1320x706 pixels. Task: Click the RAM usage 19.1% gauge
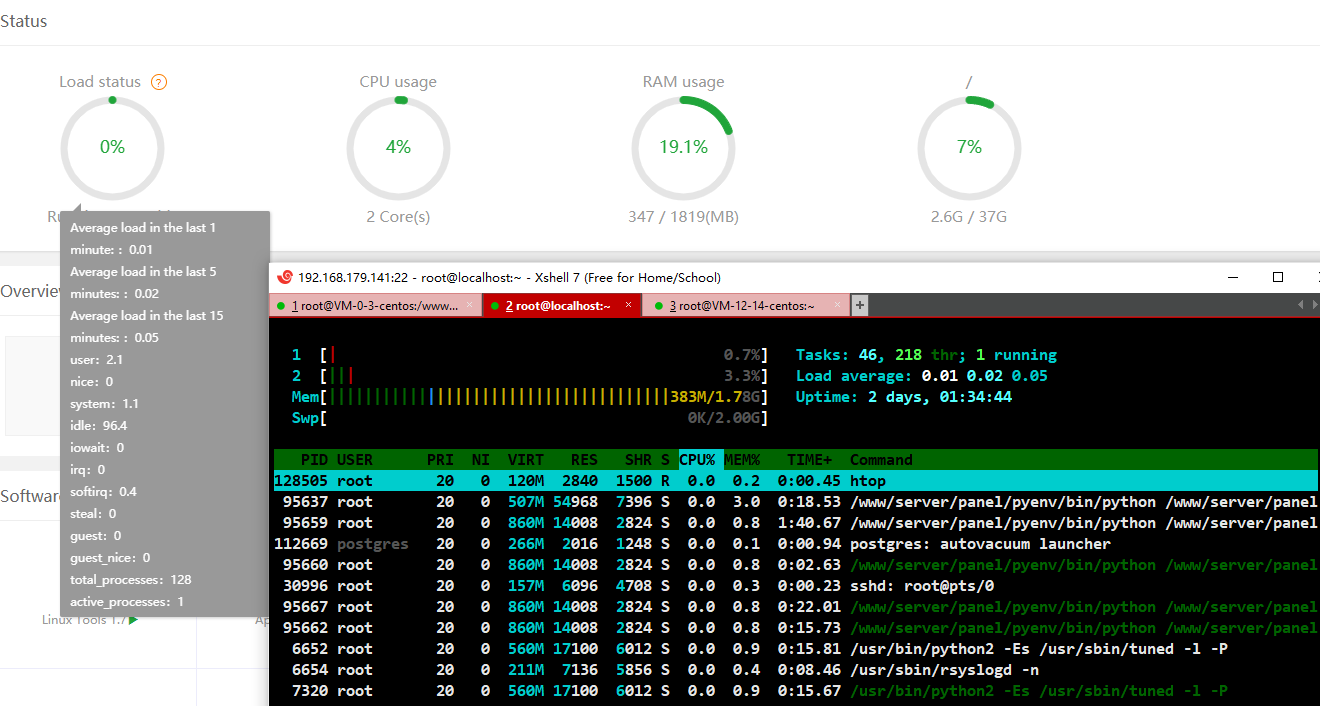pyautogui.click(x=683, y=147)
